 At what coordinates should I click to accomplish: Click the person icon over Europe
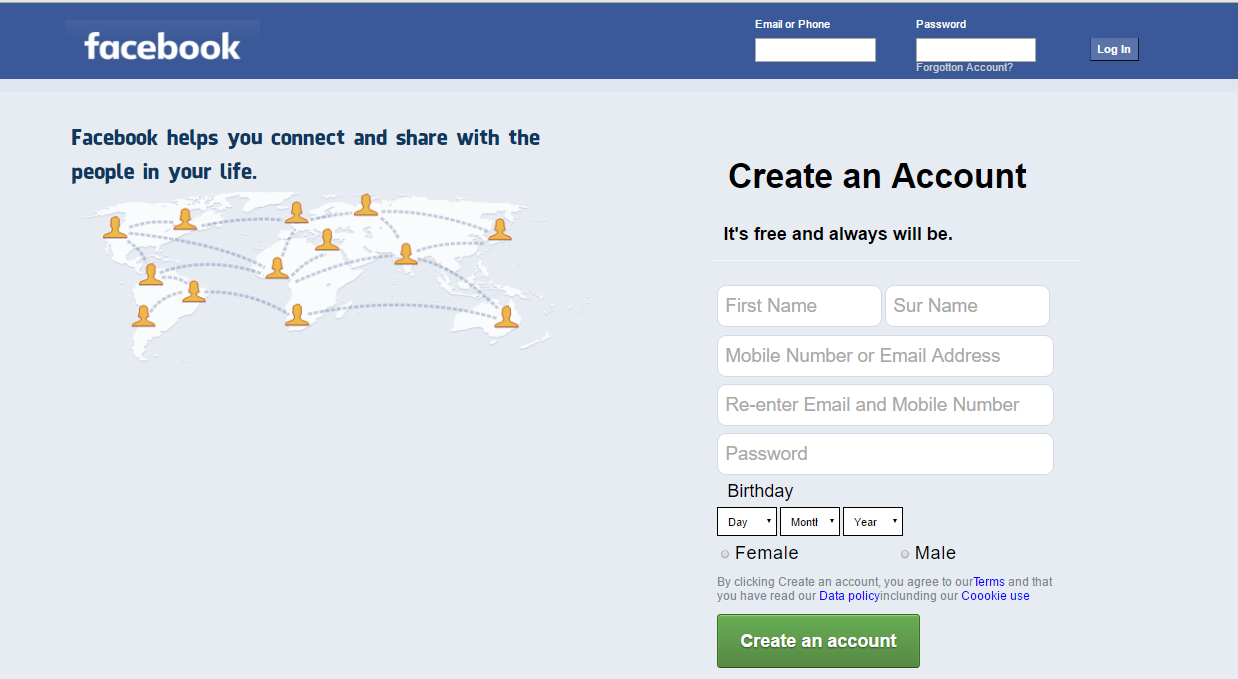(328, 238)
